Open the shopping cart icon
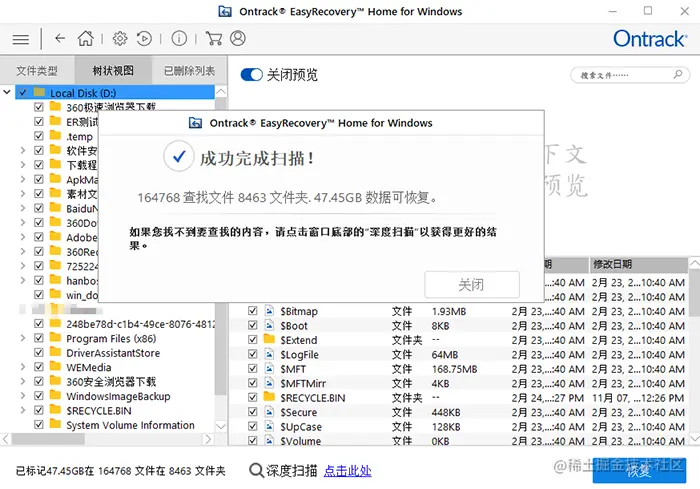This screenshot has width=700, height=489. coord(214,38)
